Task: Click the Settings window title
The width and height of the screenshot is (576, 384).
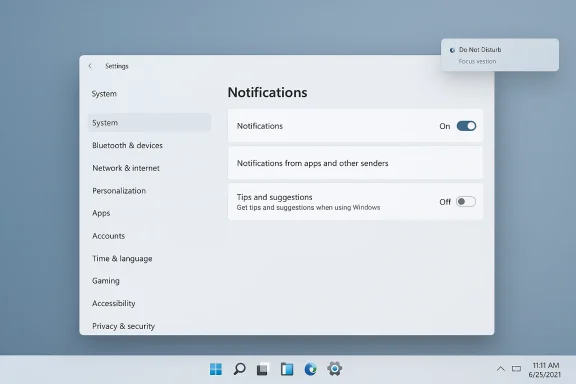Action: [117, 66]
